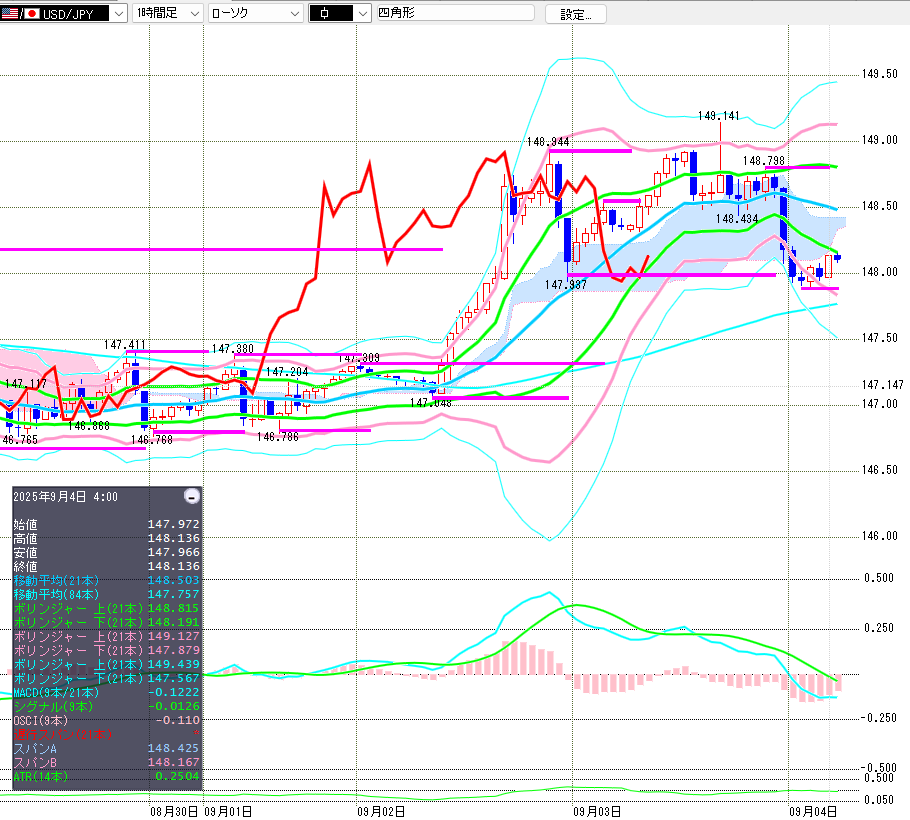910x820 pixels.
Task: Select the MACD(9本/21本) -0.1222 row
Action: click(x=107, y=692)
